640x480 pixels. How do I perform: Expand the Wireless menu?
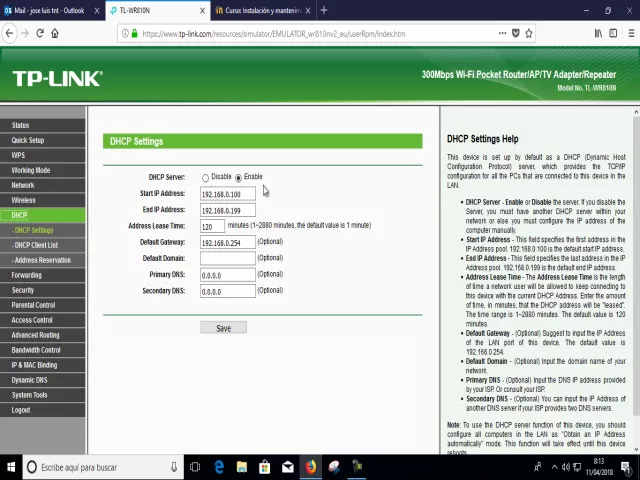click(x=43, y=200)
